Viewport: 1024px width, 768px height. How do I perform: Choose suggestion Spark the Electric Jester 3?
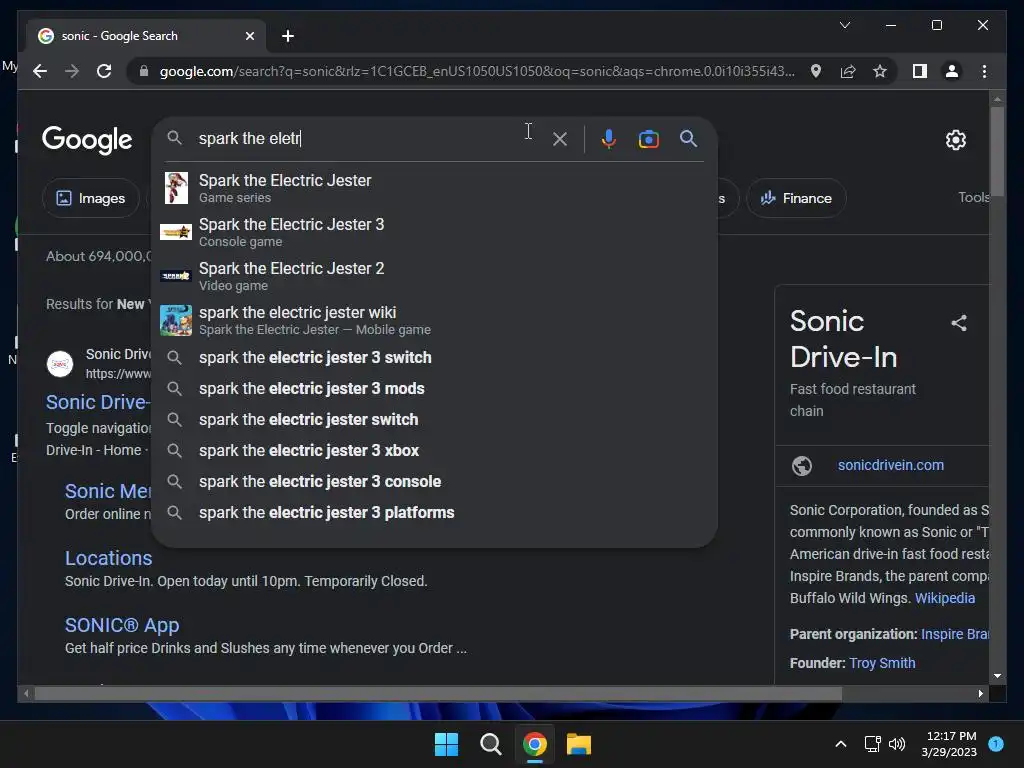434,232
